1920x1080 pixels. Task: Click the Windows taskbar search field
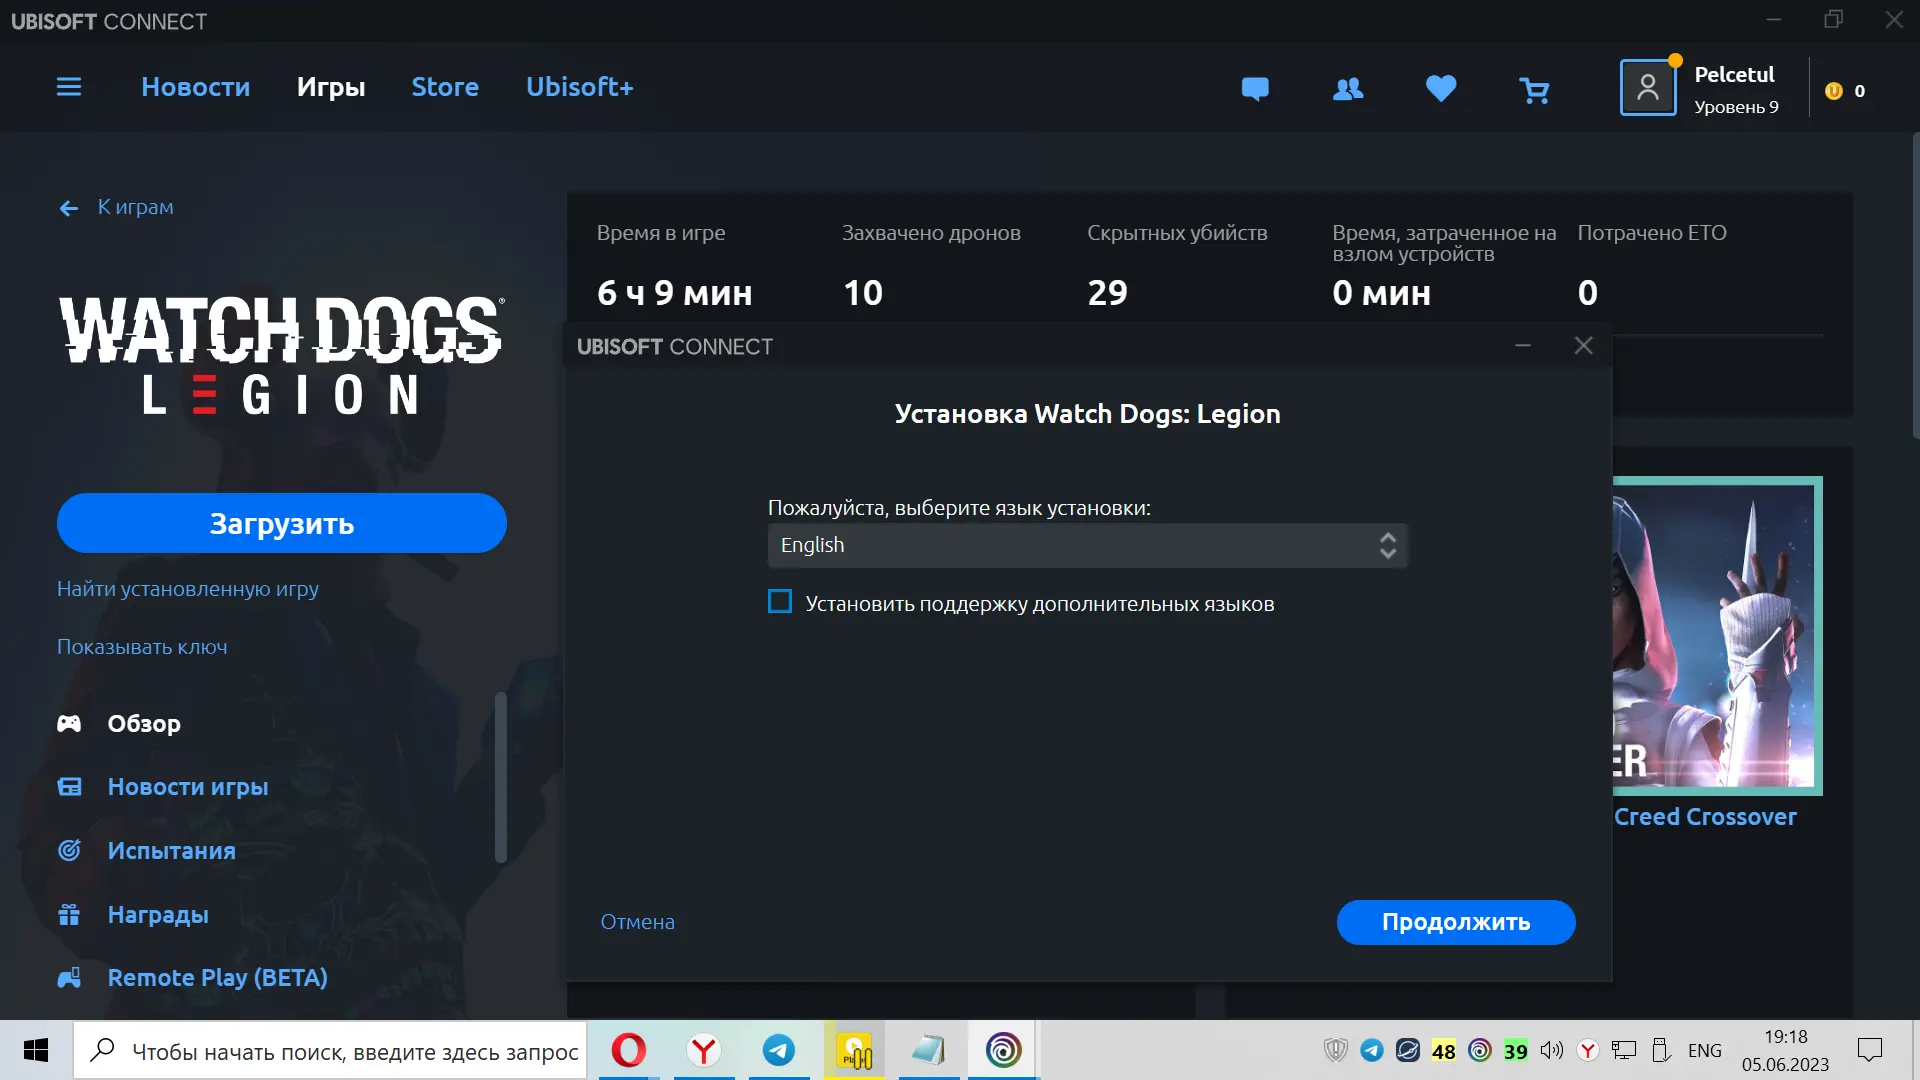pyautogui.click(x=330, y=1050)
